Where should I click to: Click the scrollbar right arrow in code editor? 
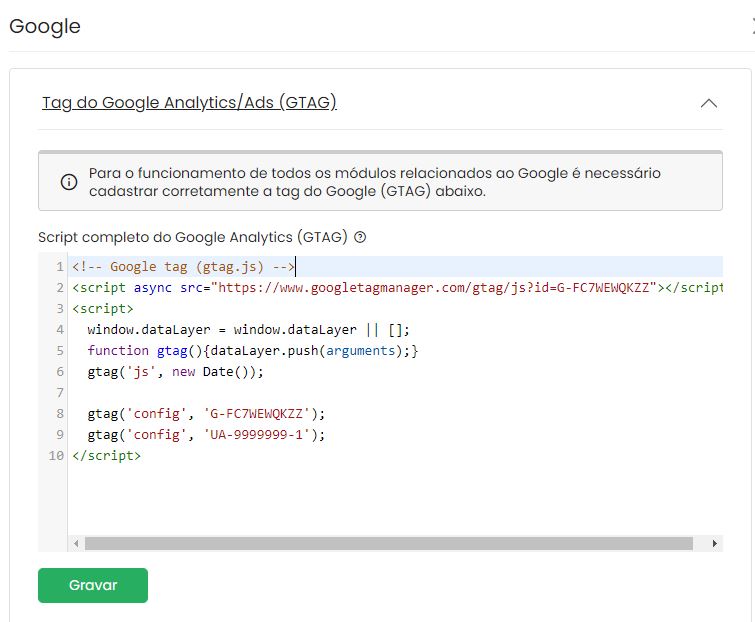click(x=714, y=544)
